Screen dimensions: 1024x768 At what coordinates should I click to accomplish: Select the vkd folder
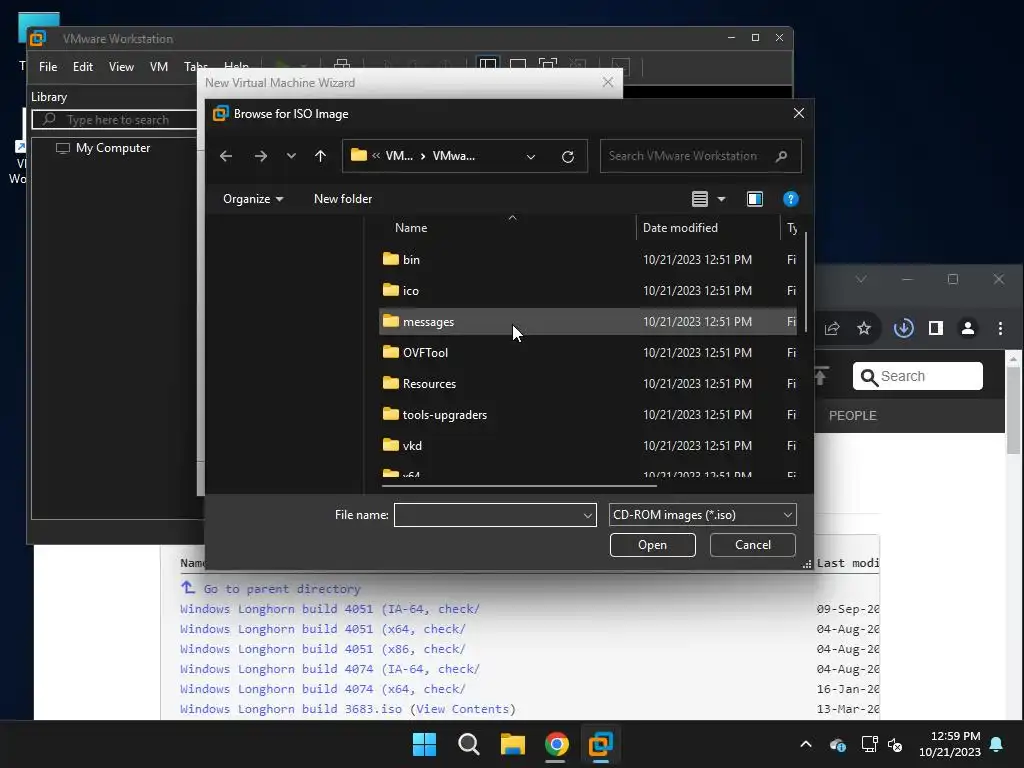pos(588,445)
